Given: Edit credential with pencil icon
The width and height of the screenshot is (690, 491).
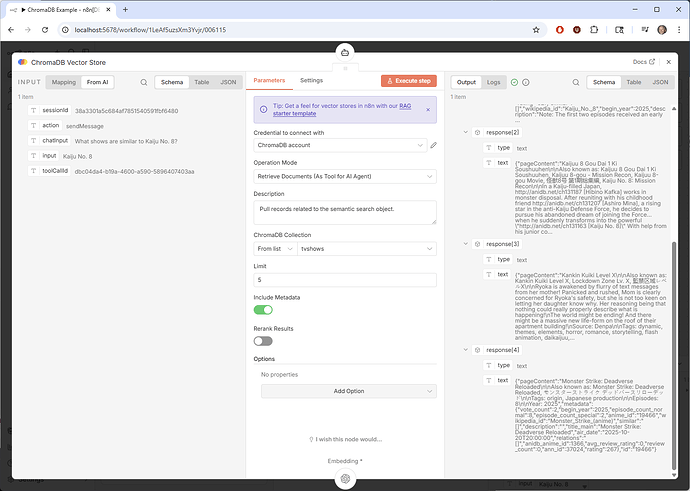Looking at the screenshot, I should tap(433, 145).
